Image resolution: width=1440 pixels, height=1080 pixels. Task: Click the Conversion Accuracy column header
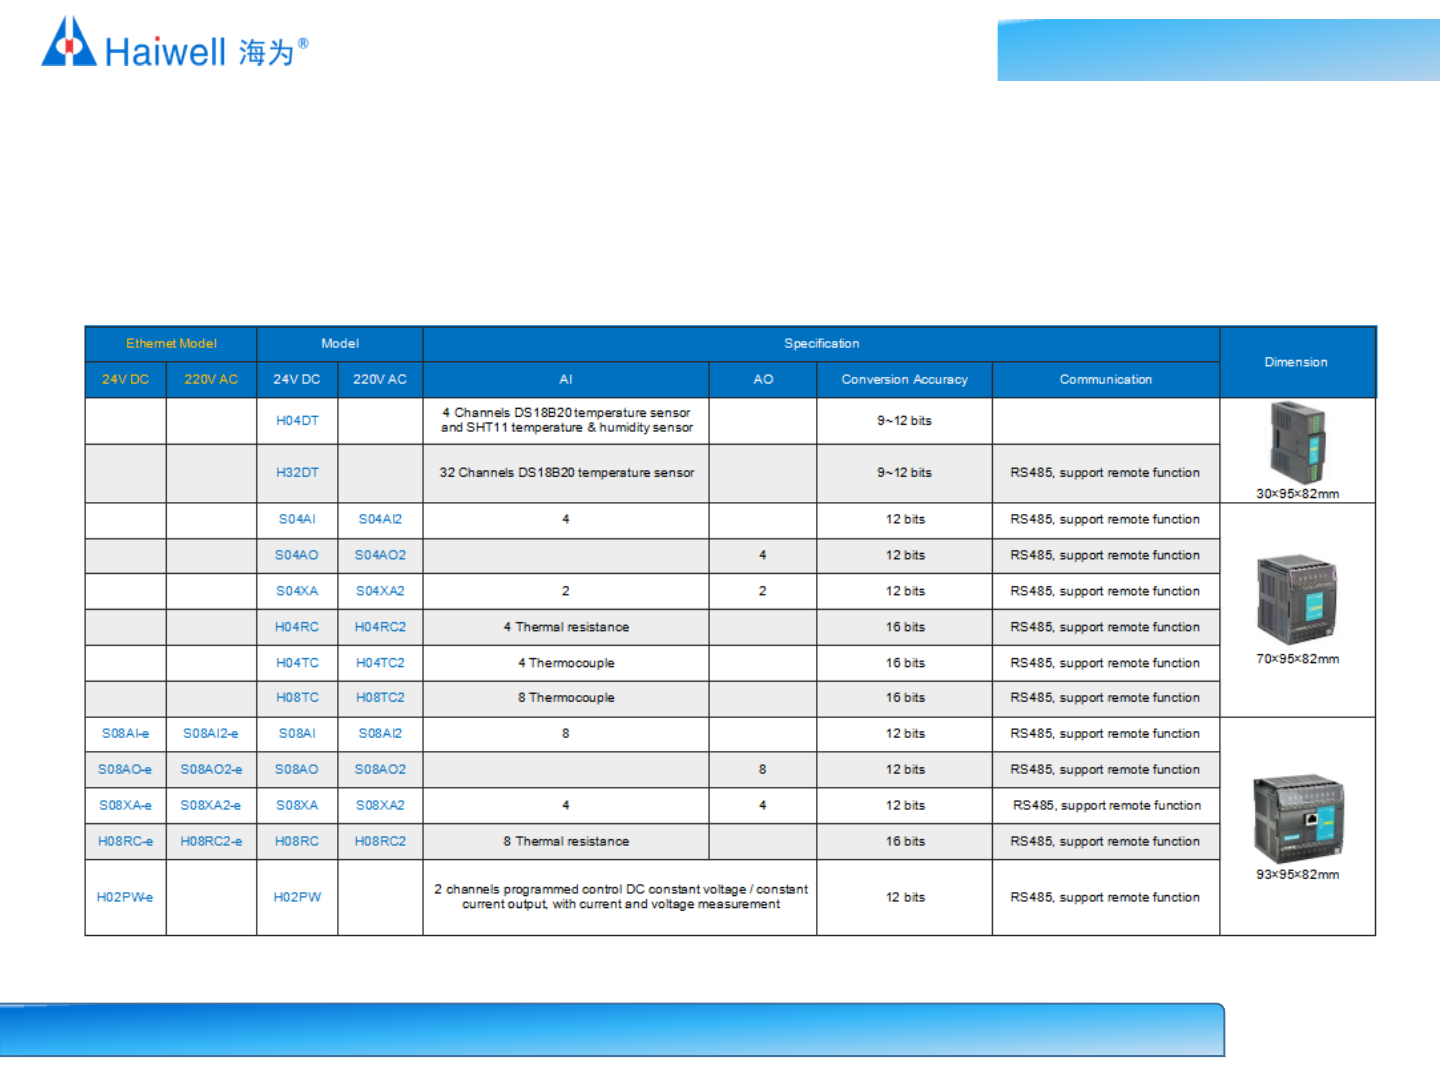904,380
